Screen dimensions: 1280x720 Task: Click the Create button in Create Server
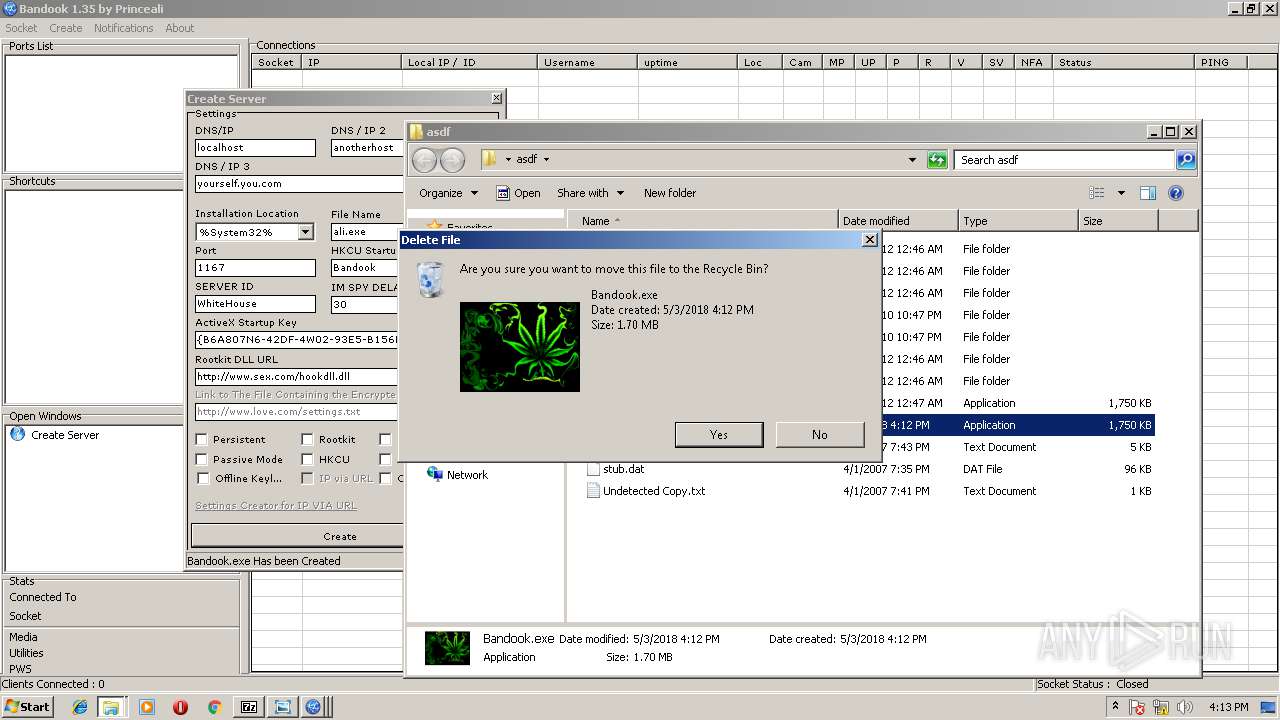click(x=298, y=536)
